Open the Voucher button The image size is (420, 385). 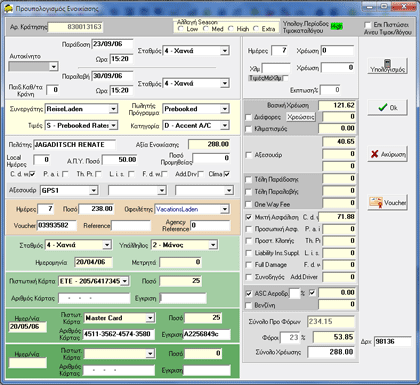[387, 202]
